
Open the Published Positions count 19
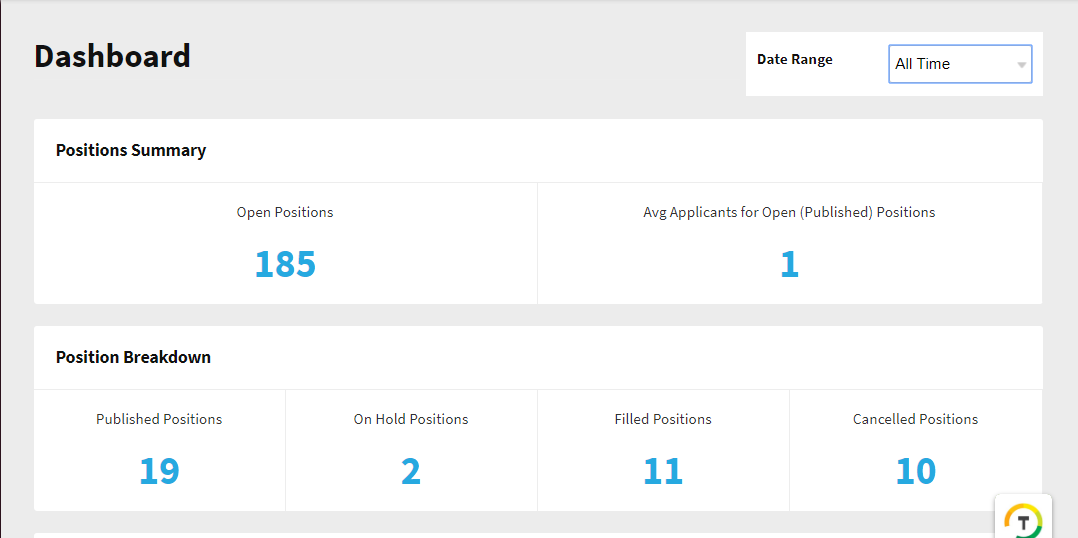pos(160,471)
